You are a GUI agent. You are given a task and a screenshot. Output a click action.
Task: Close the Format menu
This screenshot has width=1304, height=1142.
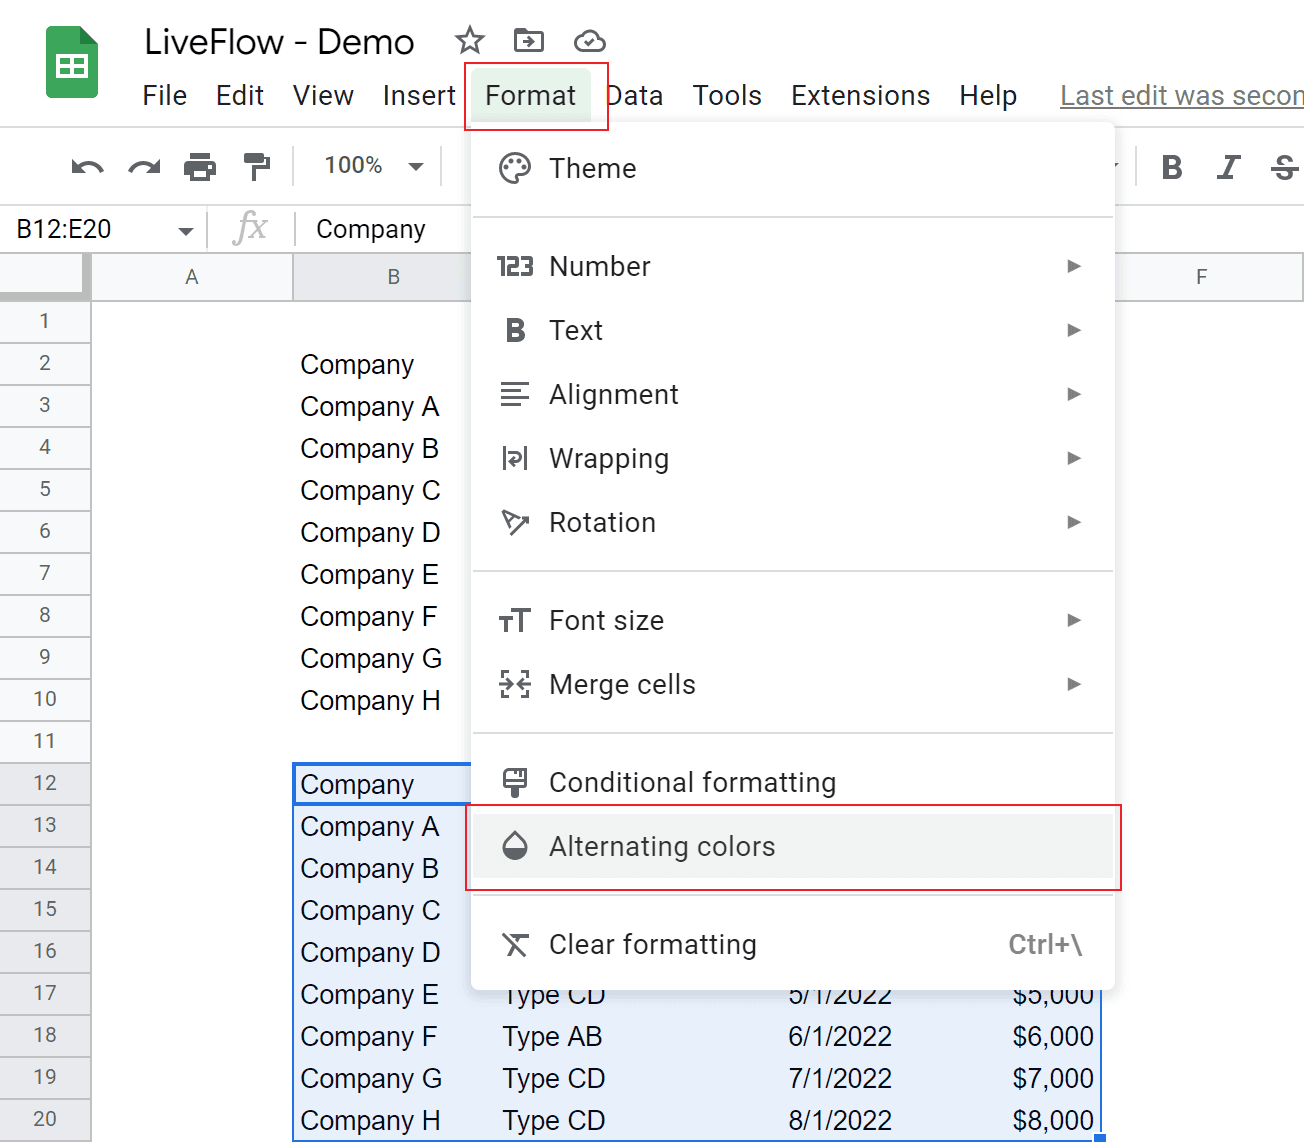pyautogui.click(x=531, y=96)
